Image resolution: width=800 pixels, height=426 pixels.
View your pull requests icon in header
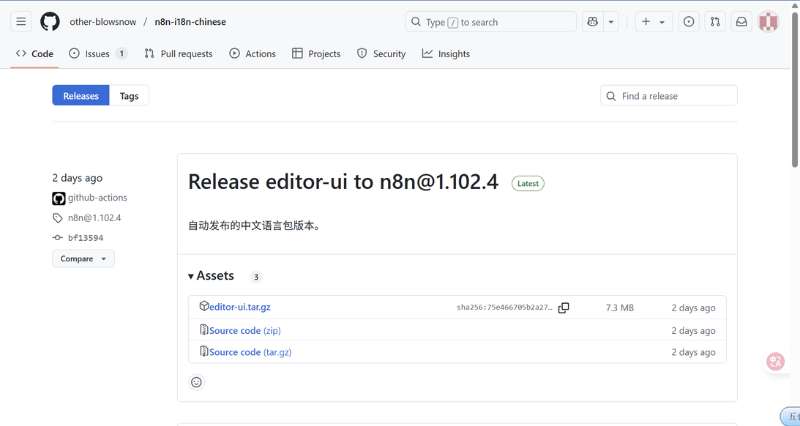pyautogui.click(x=715, y=22)
